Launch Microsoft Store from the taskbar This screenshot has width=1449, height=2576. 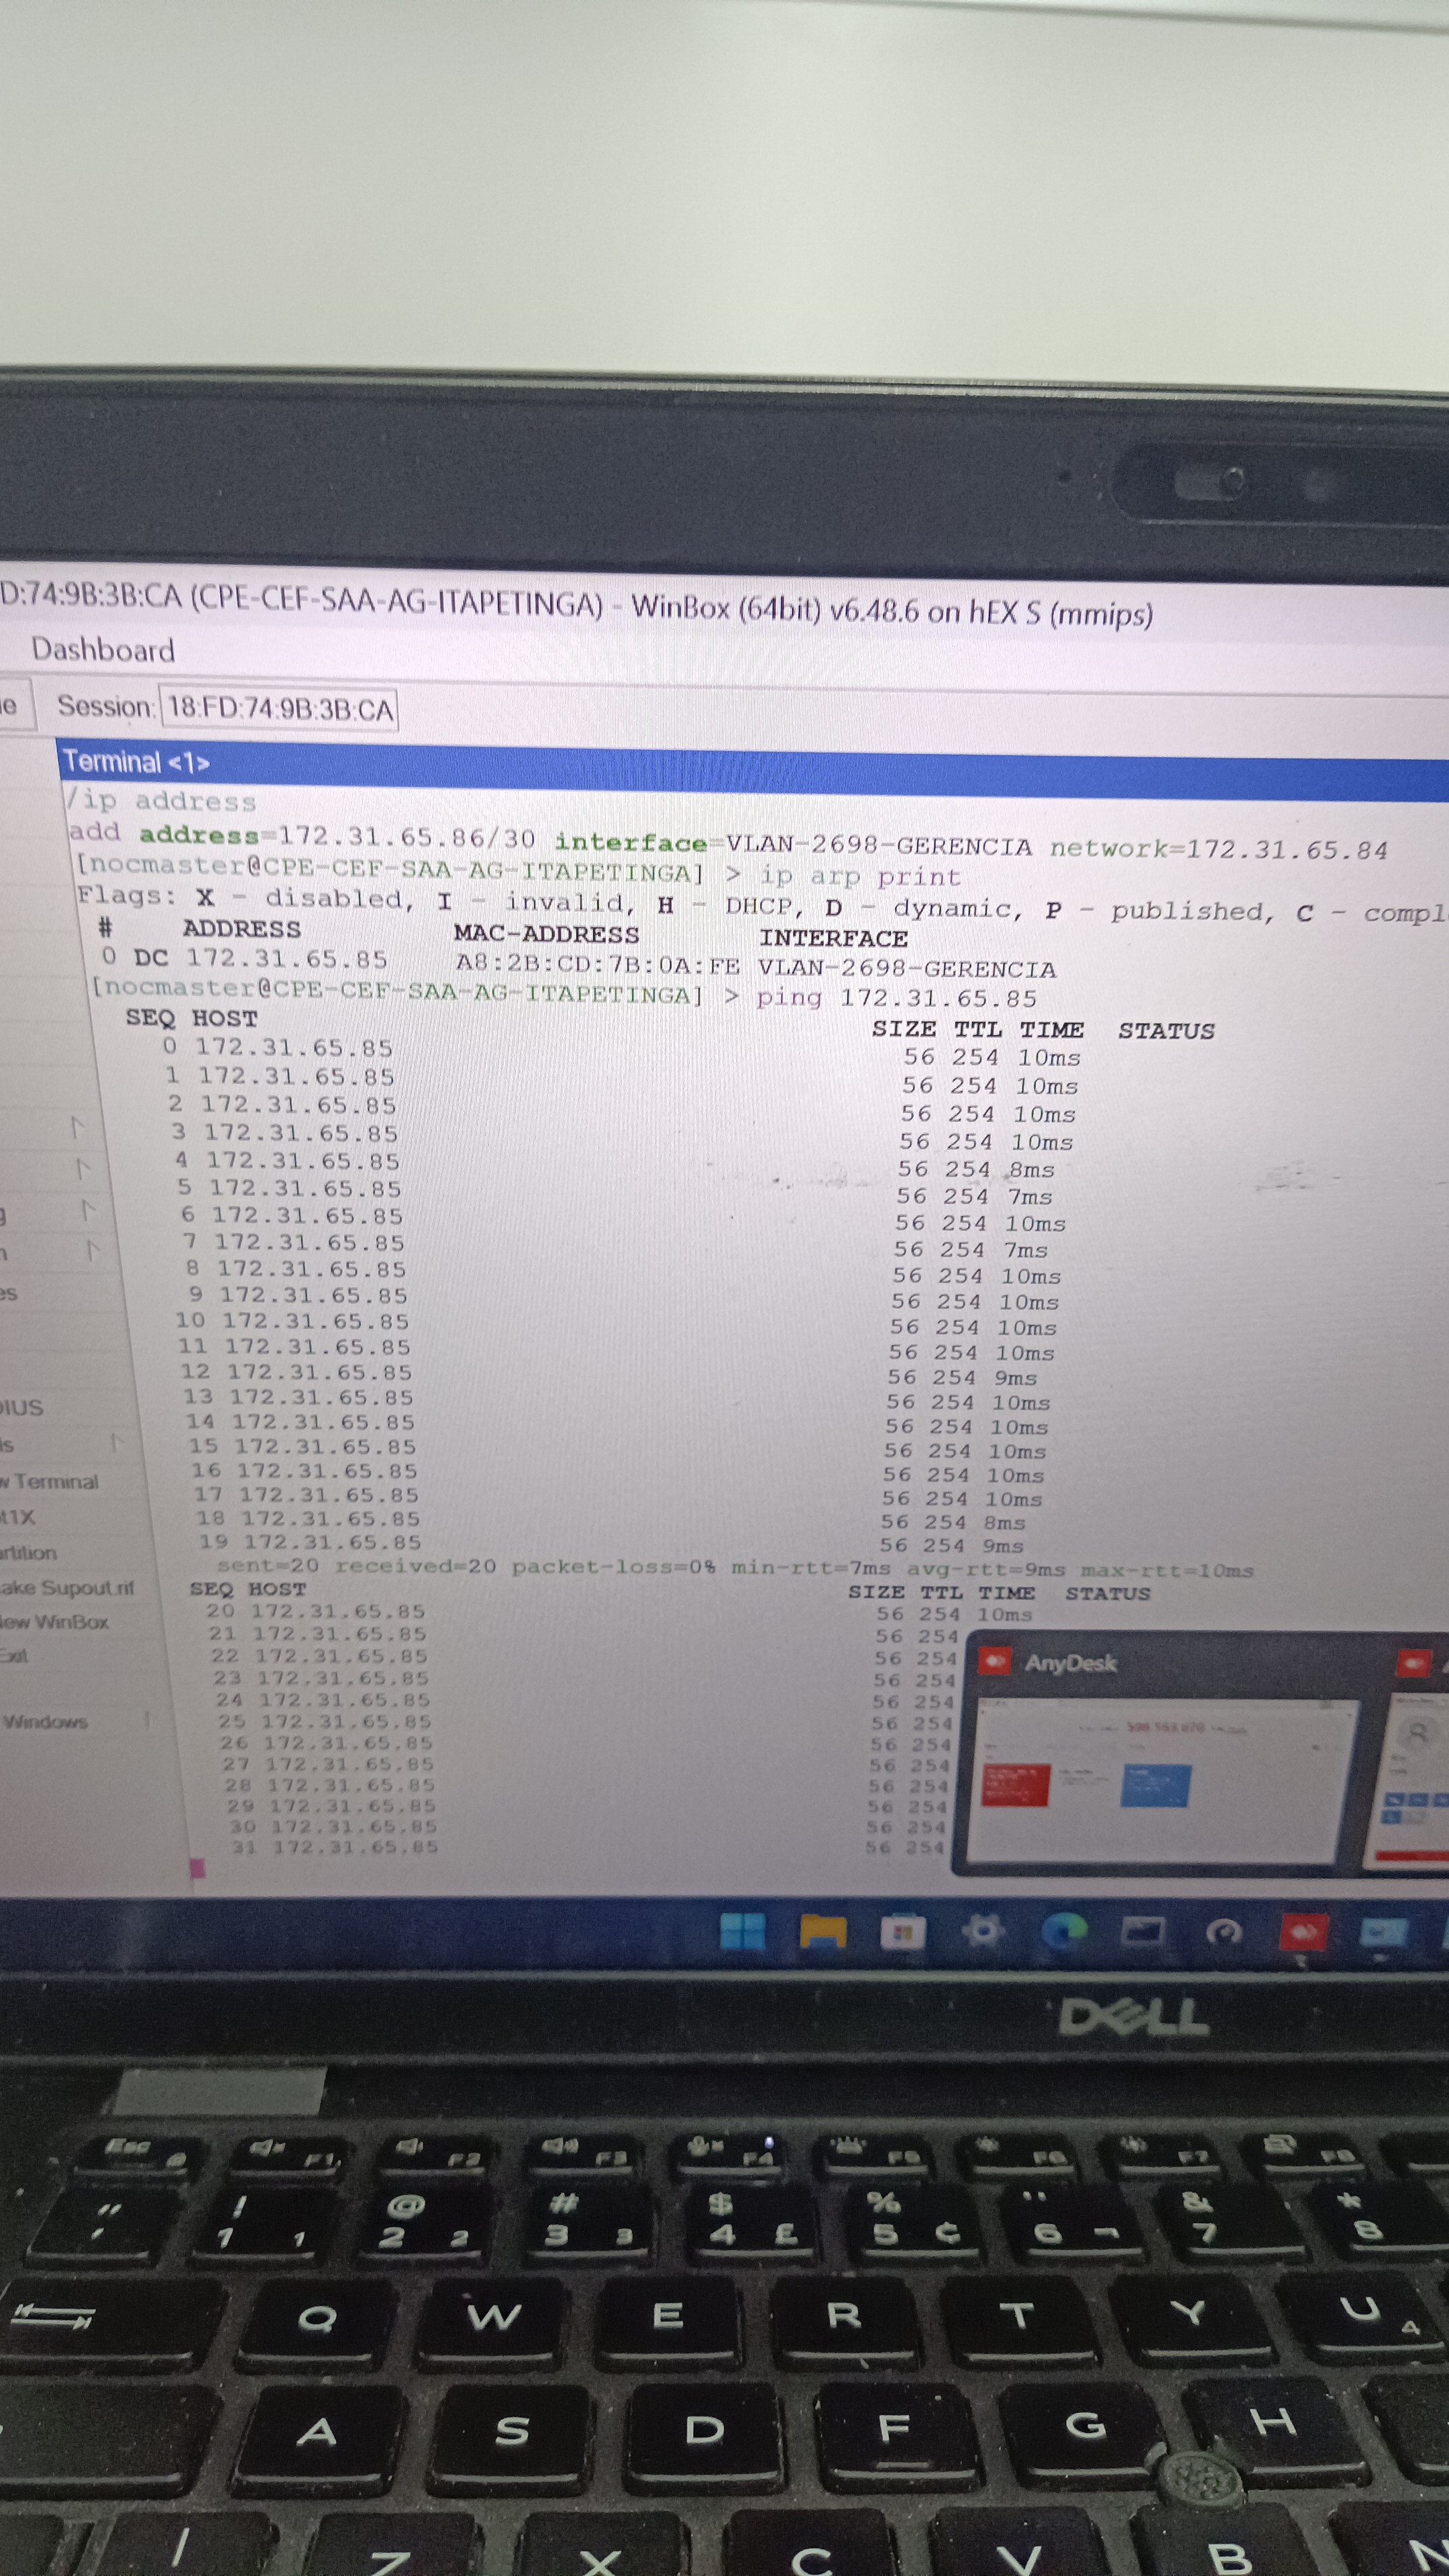(902, 1932)
